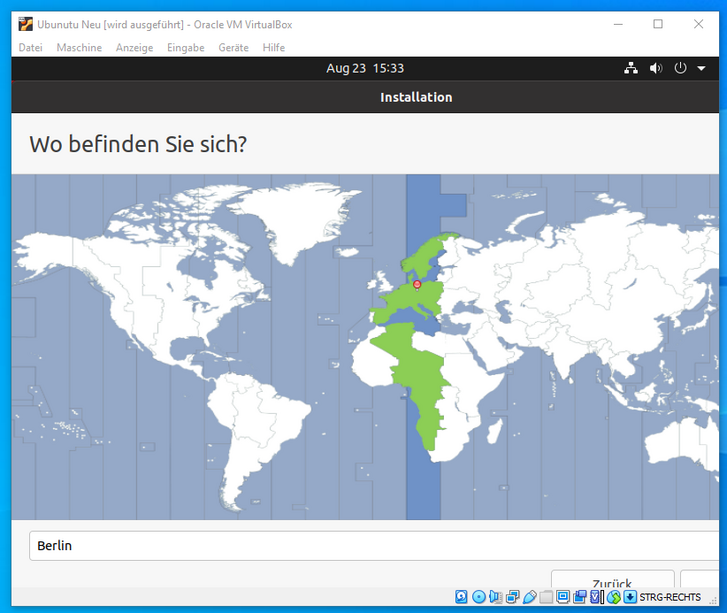Open the Hilfe menu

pos(273,47)
